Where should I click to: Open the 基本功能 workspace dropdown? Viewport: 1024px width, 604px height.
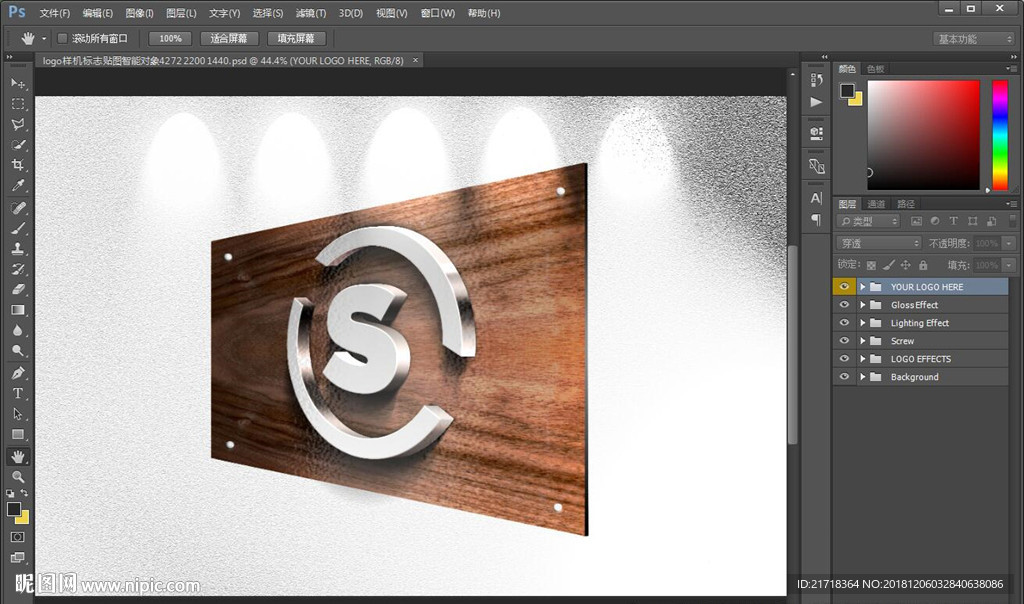[x=973, y=39]
